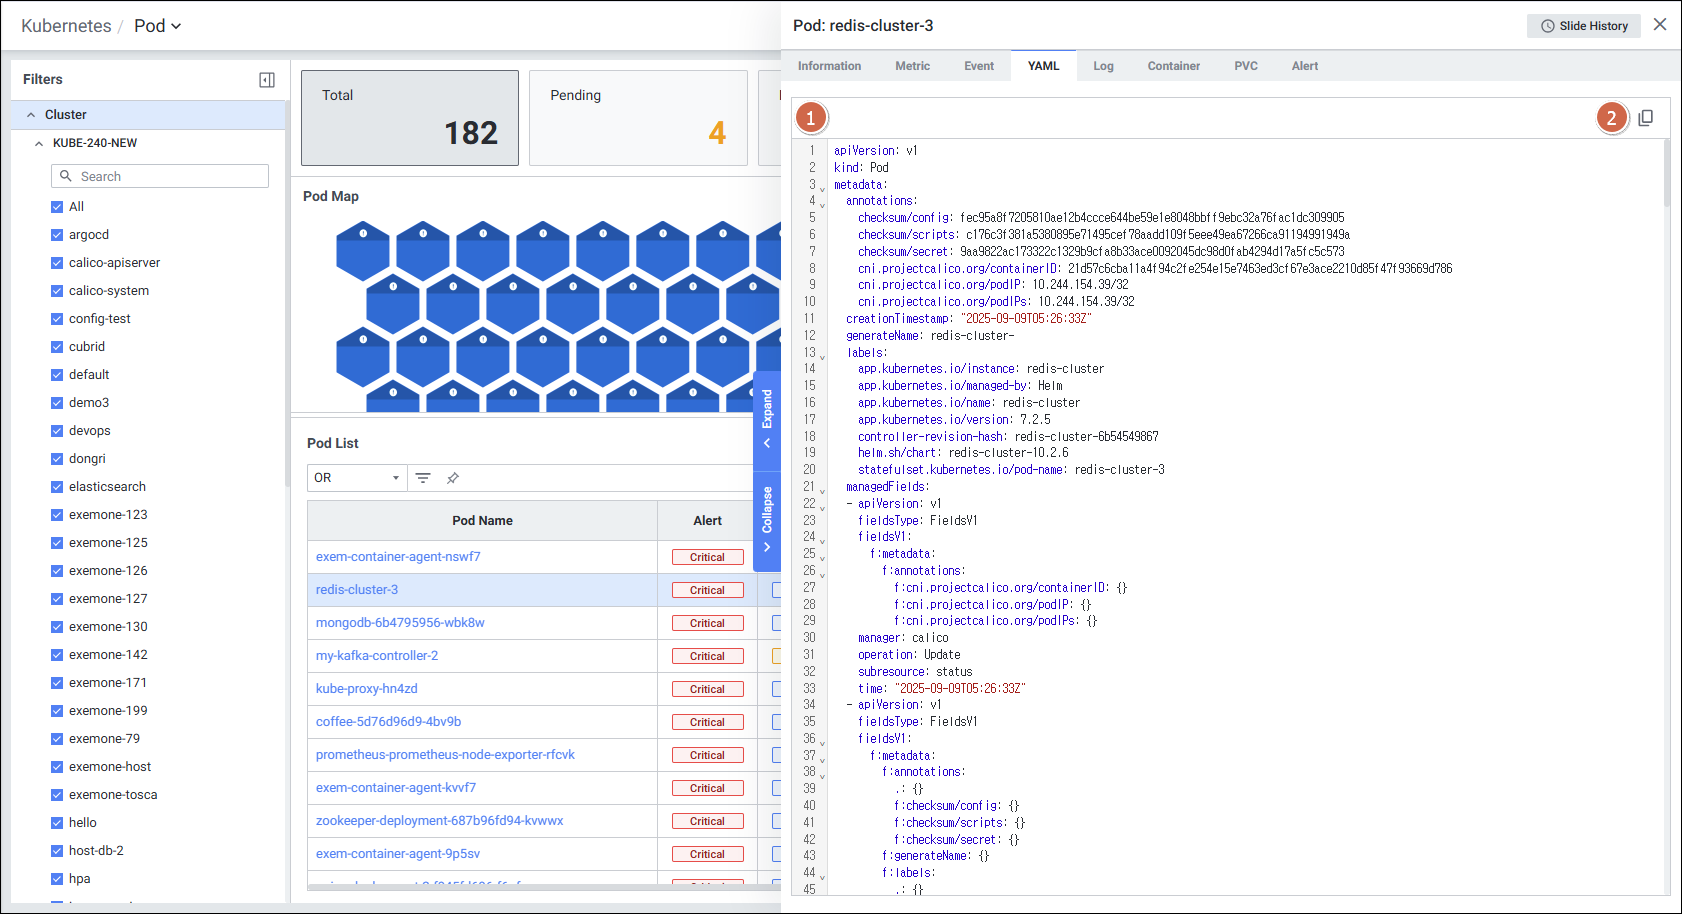Collapse the slide panel with Collapse handle
This screenshot has width=1682, height=914.
pyautogui.click(x=767, y=518)
